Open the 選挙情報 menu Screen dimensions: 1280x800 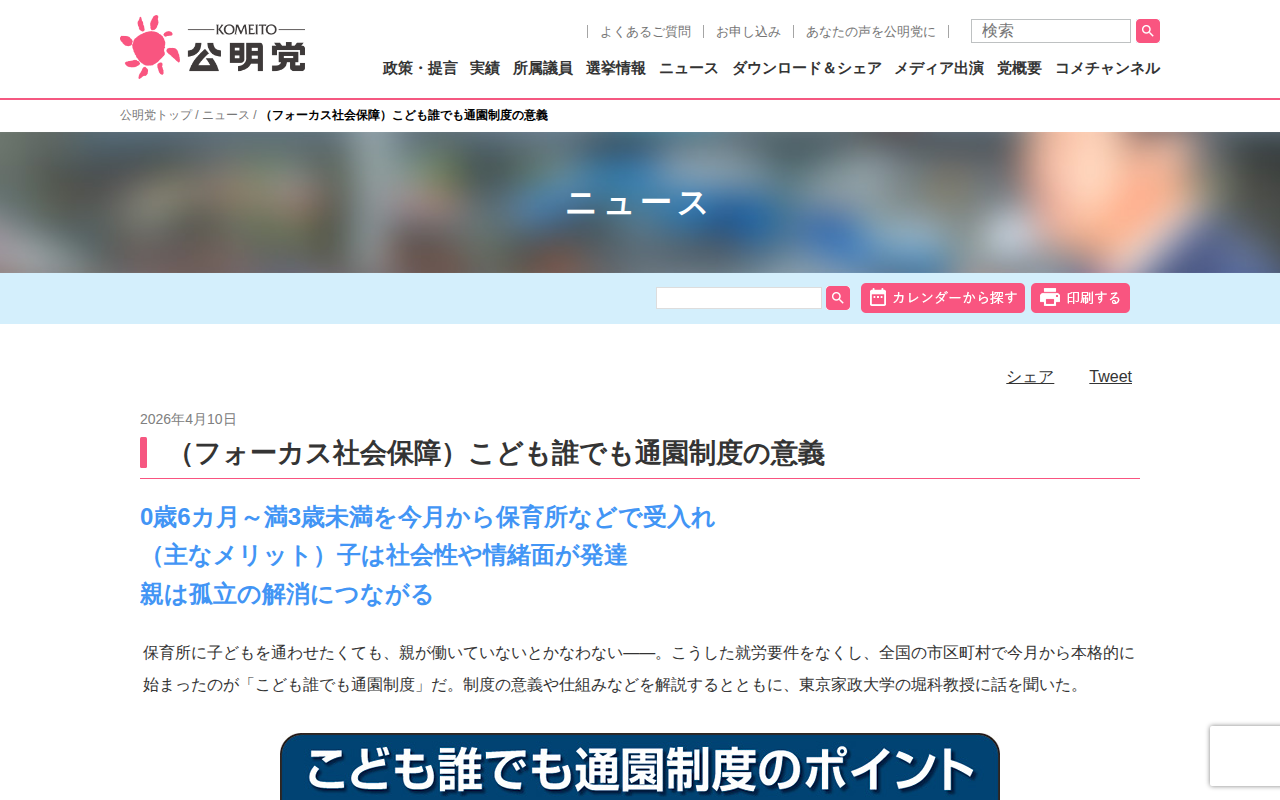point(616,68)
